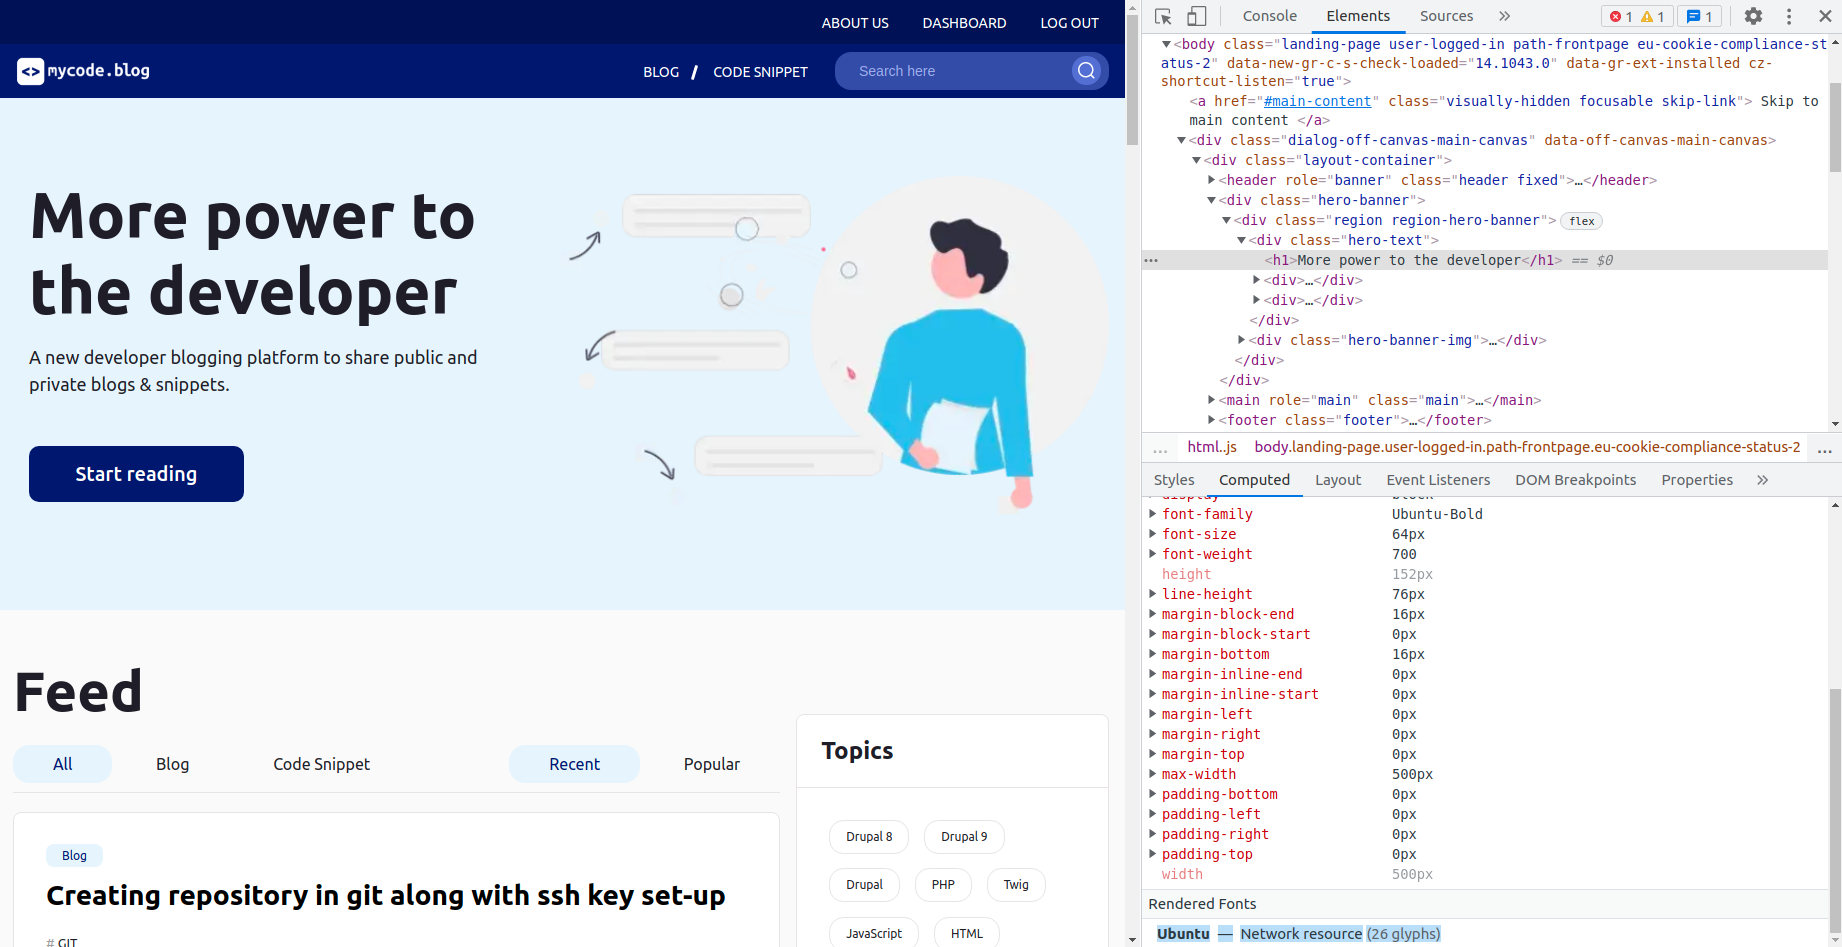Click the Start reading button
The width and height of the screenshot is (1842, 947).
(x=136, y=474)
